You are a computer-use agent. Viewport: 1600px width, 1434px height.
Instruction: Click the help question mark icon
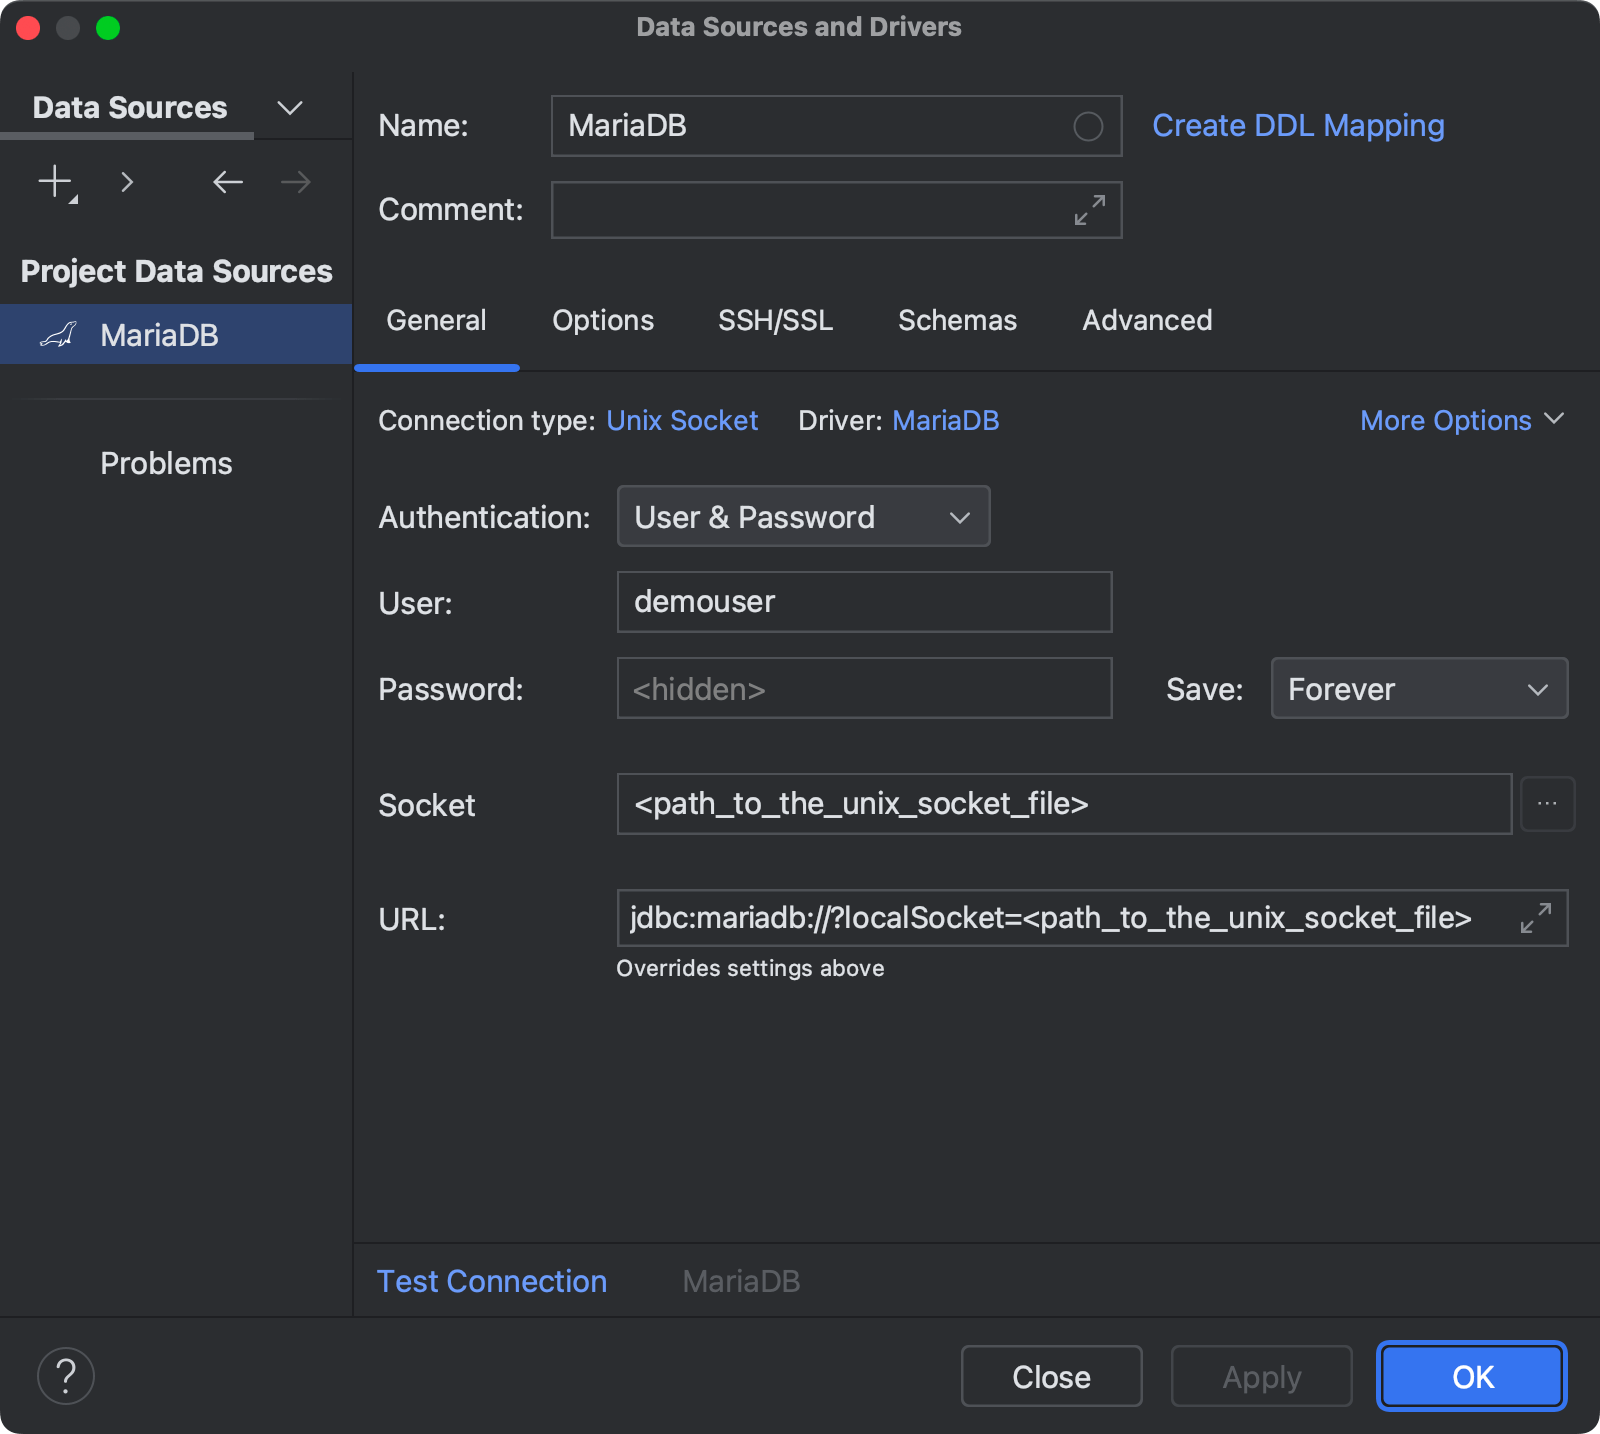click(66, 1375)
